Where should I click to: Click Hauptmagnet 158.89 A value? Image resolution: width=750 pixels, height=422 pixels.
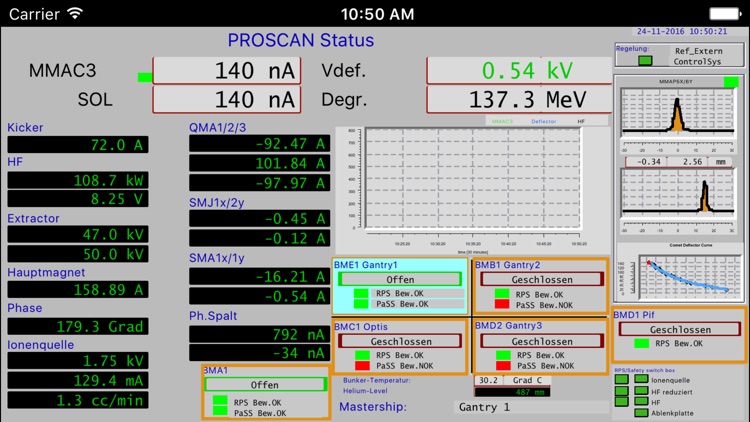pos(77,289)
